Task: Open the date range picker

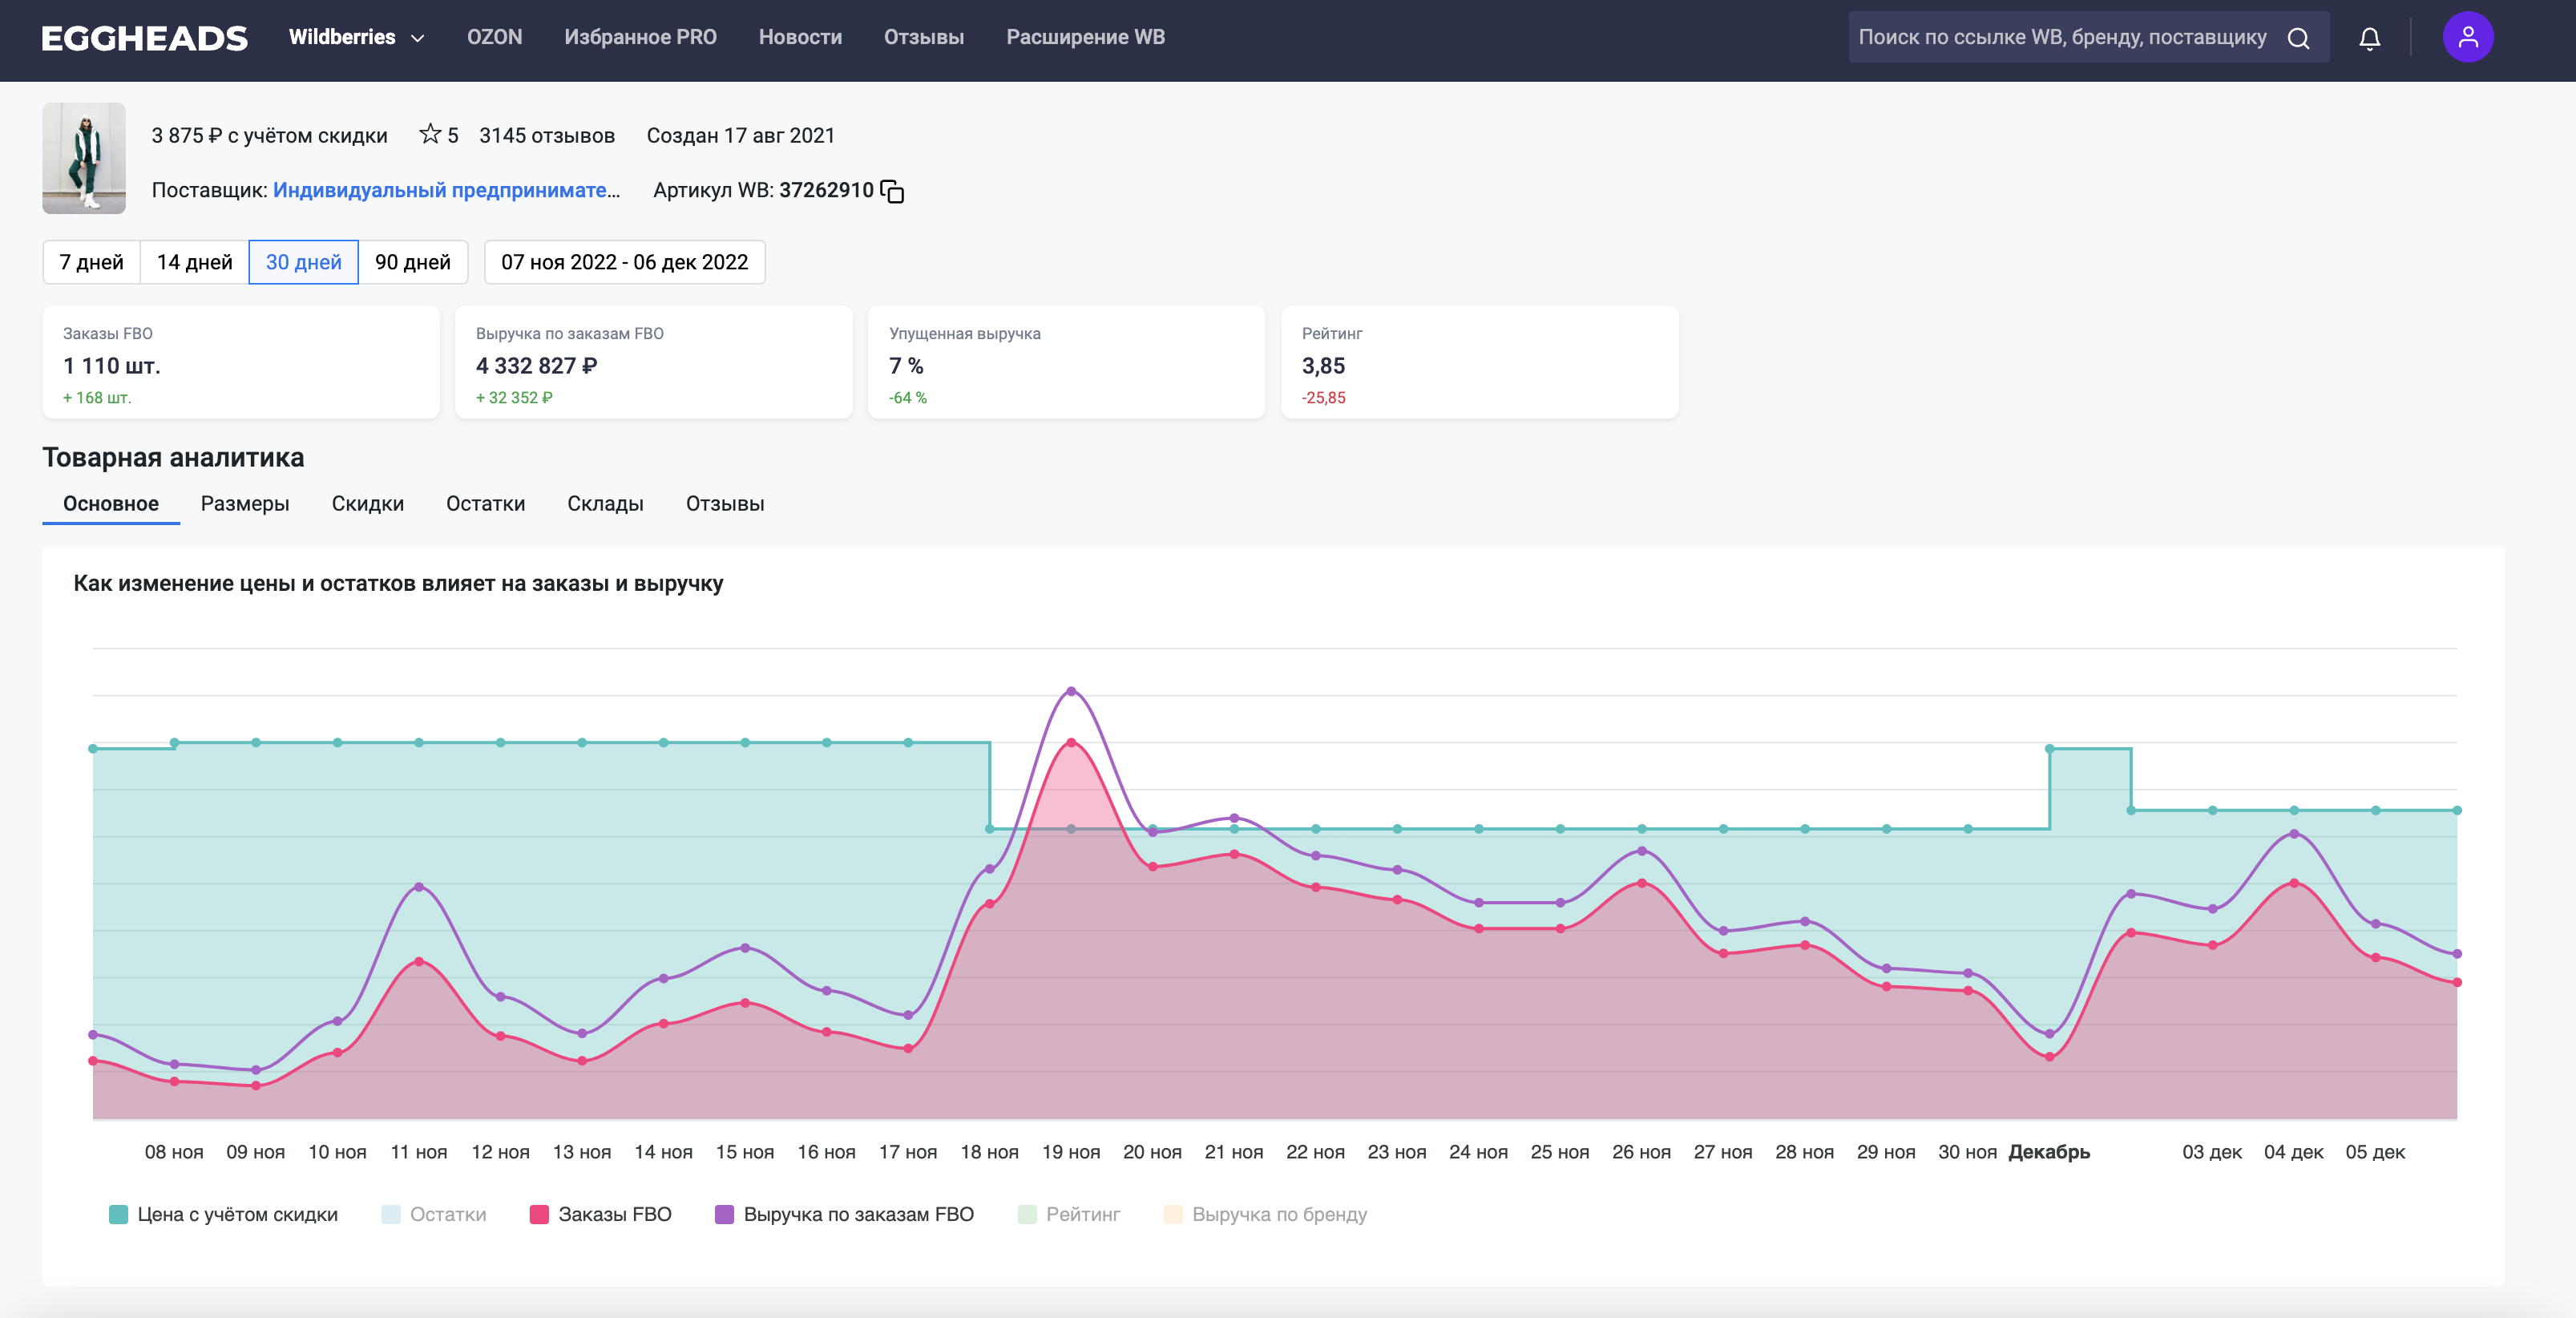Action: pos(624,262)
